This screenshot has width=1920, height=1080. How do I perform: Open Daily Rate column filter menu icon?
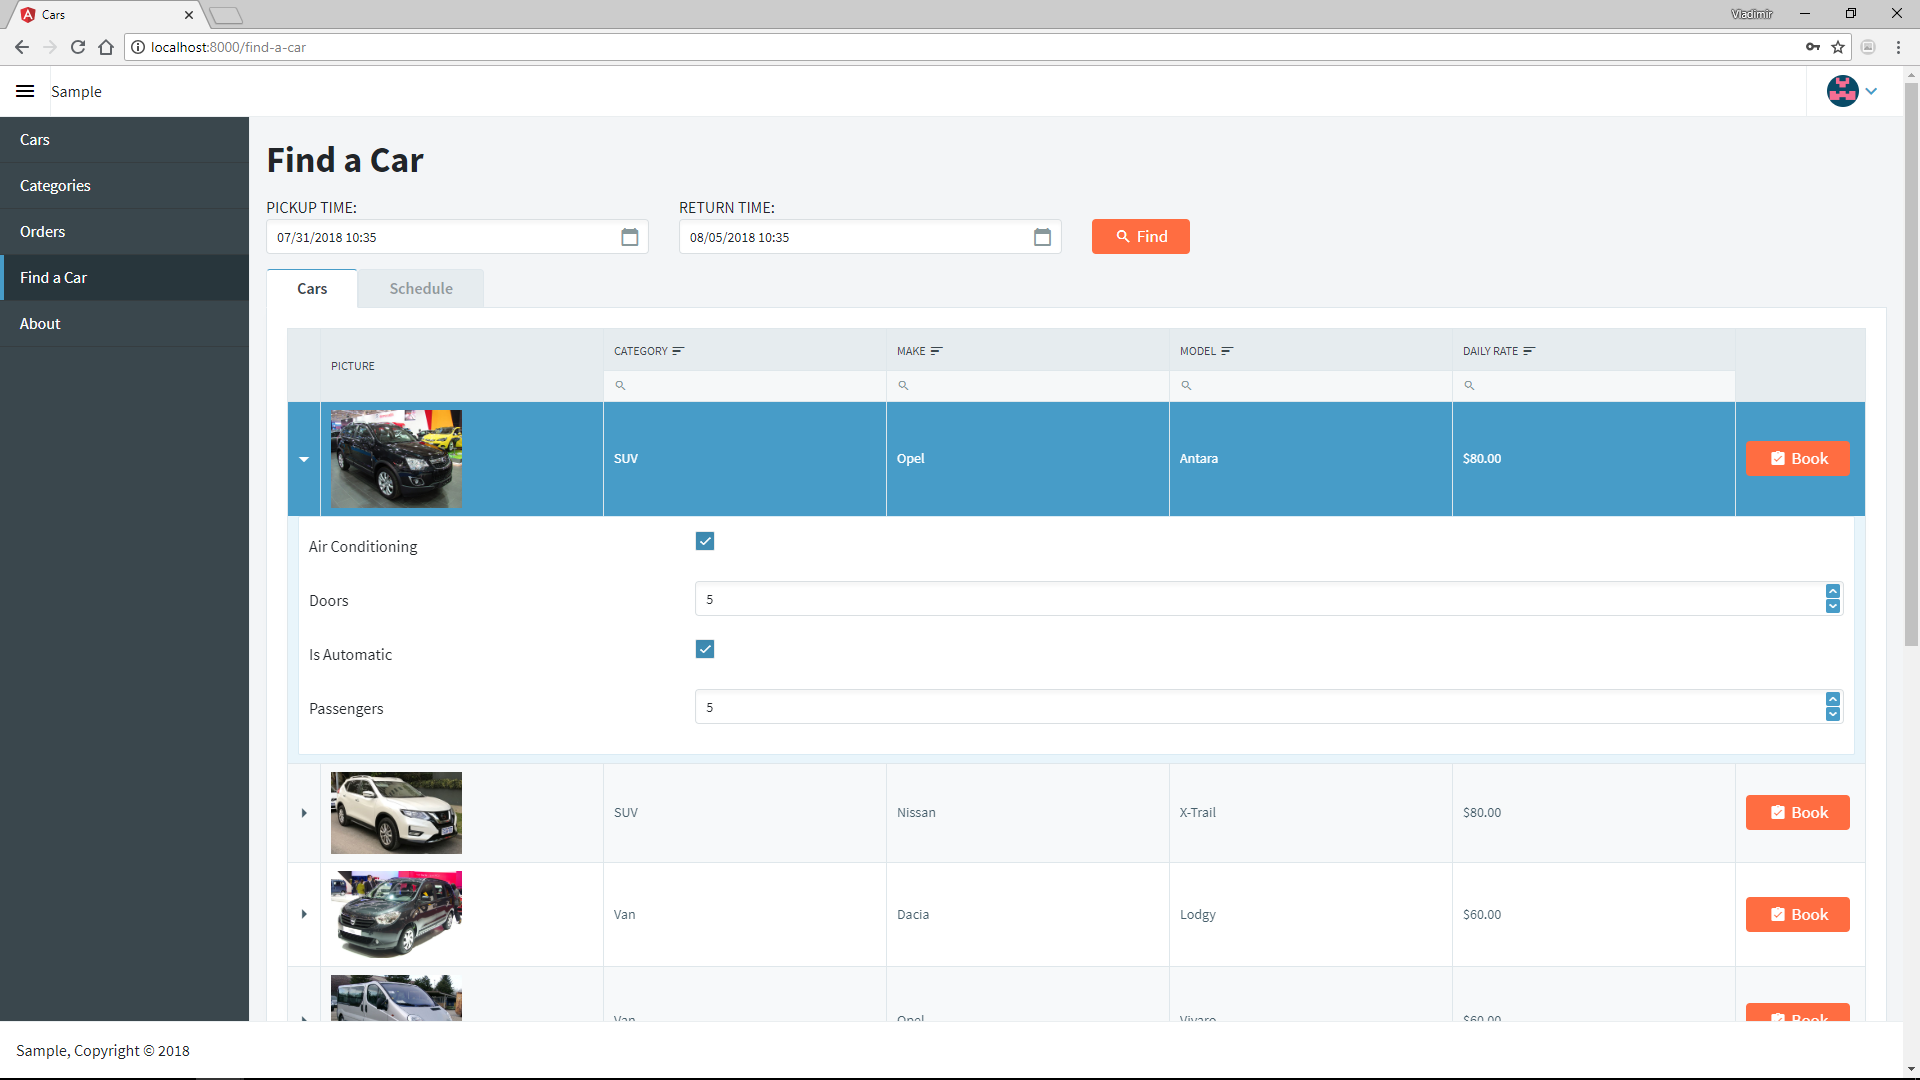click(1529, 351)
